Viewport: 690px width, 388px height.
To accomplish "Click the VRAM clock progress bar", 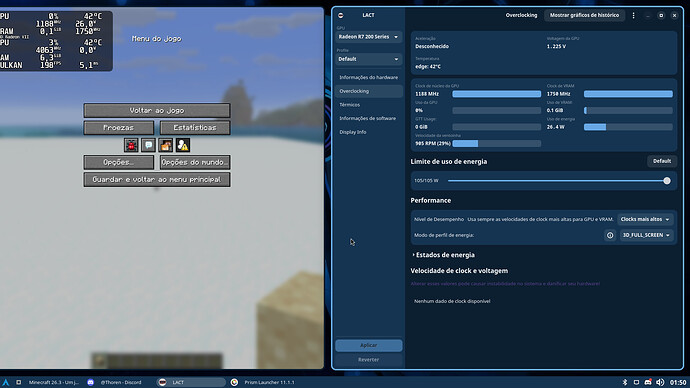I will pos(628,94).
